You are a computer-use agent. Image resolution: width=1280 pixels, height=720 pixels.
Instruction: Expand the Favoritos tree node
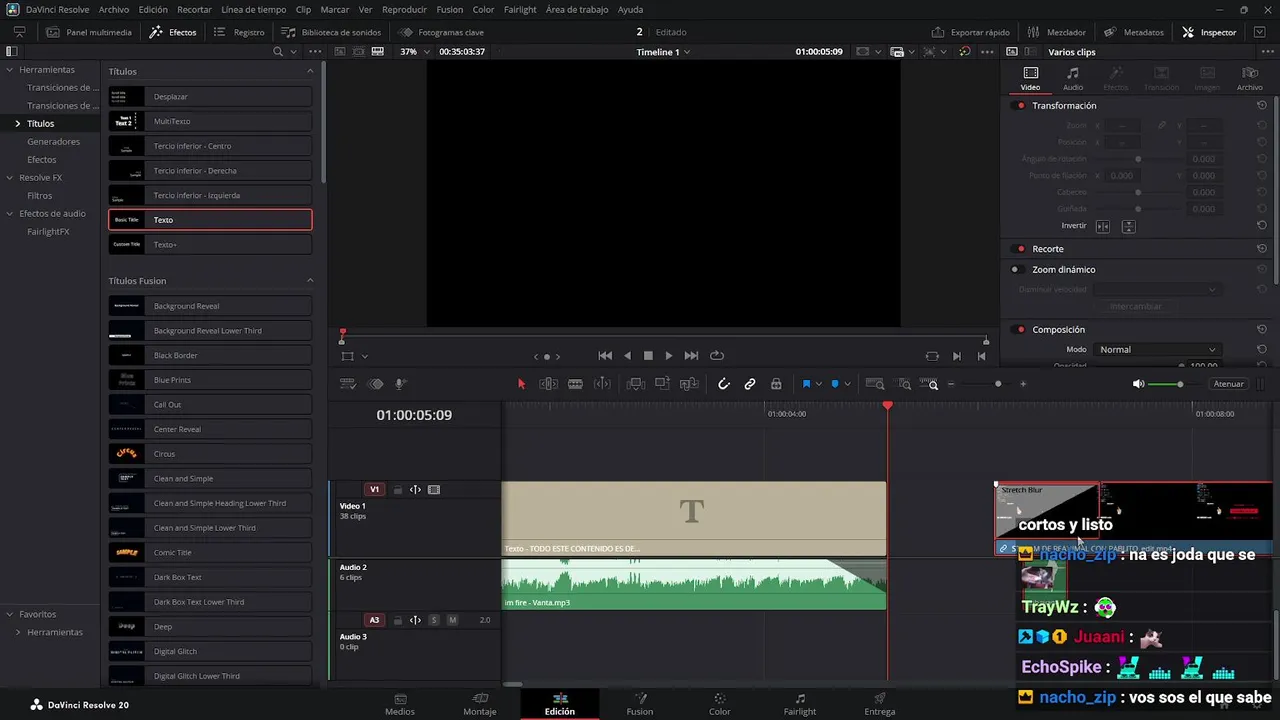coord(9,614)
